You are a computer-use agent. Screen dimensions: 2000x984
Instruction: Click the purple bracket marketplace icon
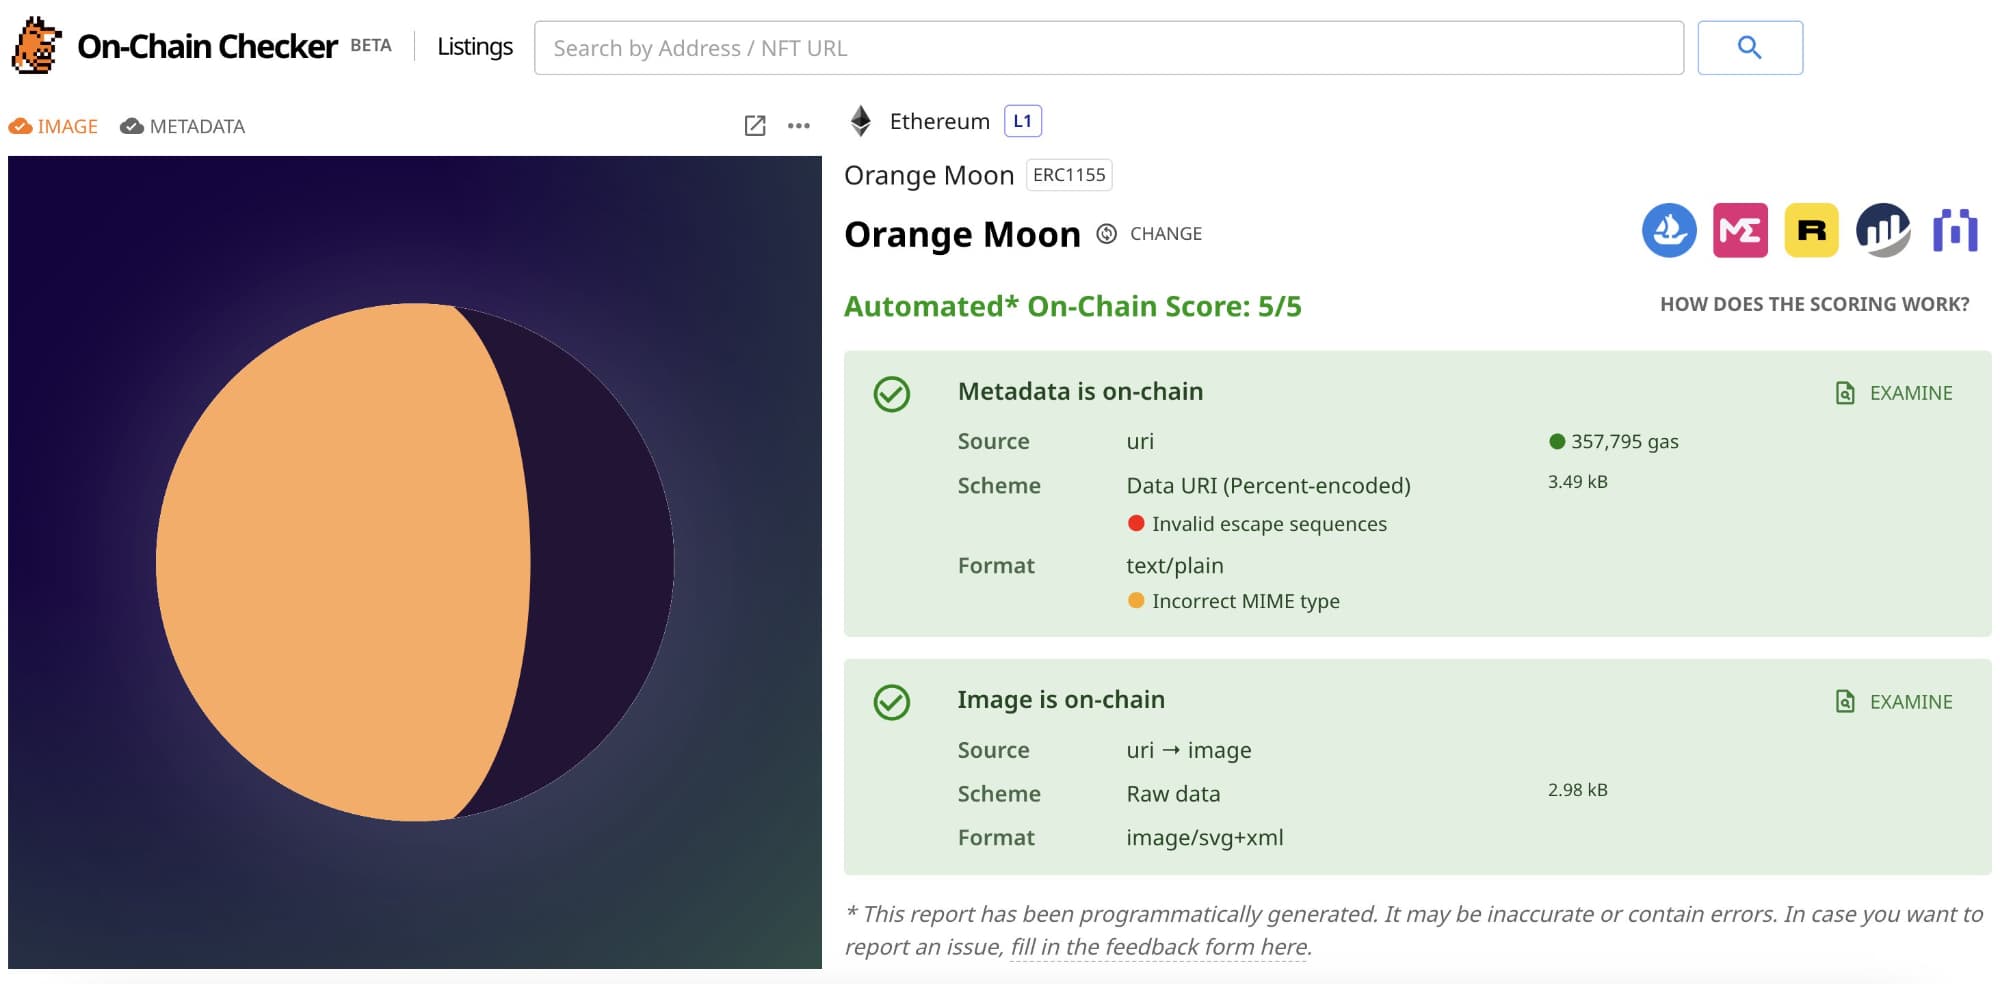coord(1955,231)
